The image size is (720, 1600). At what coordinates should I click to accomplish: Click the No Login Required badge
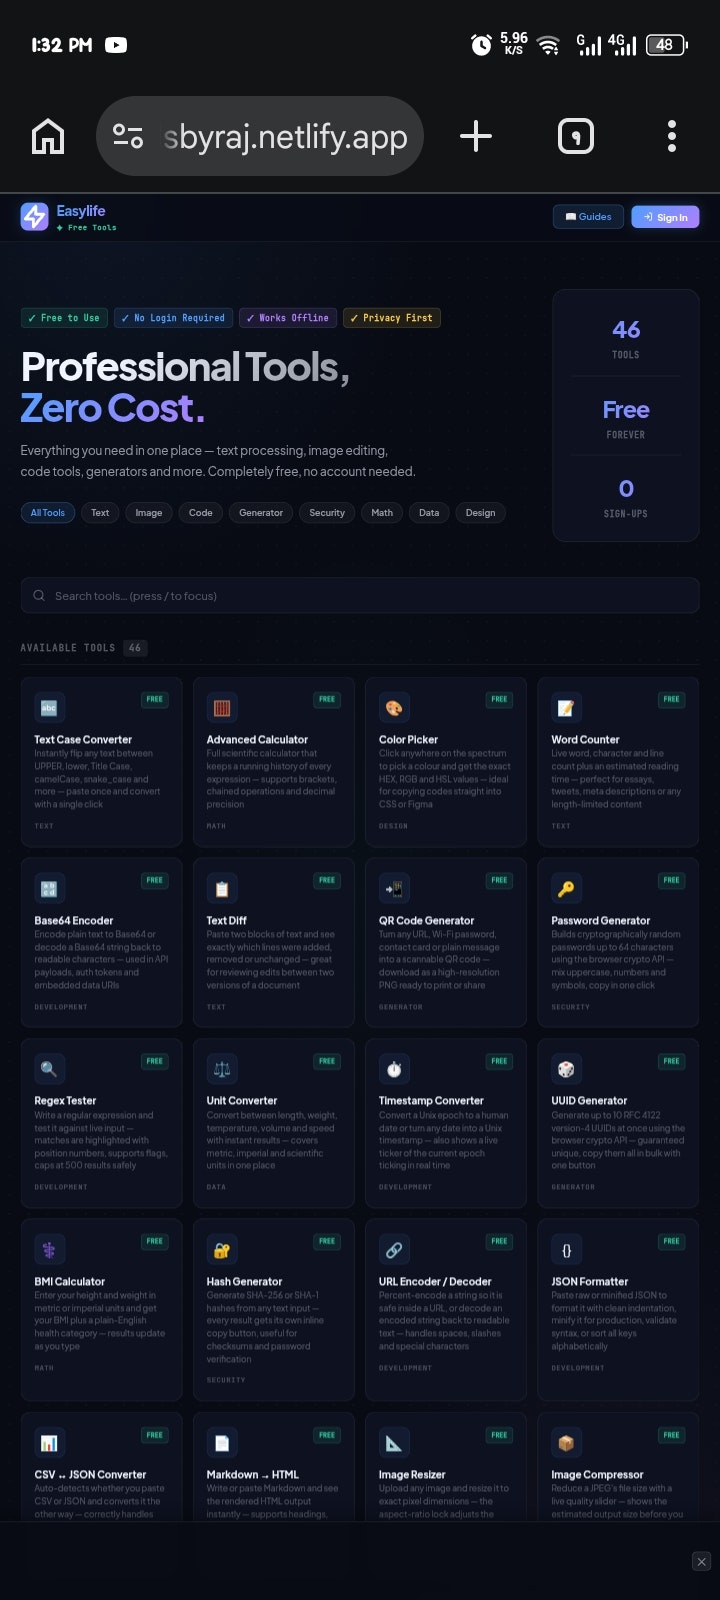coord(173,318)
